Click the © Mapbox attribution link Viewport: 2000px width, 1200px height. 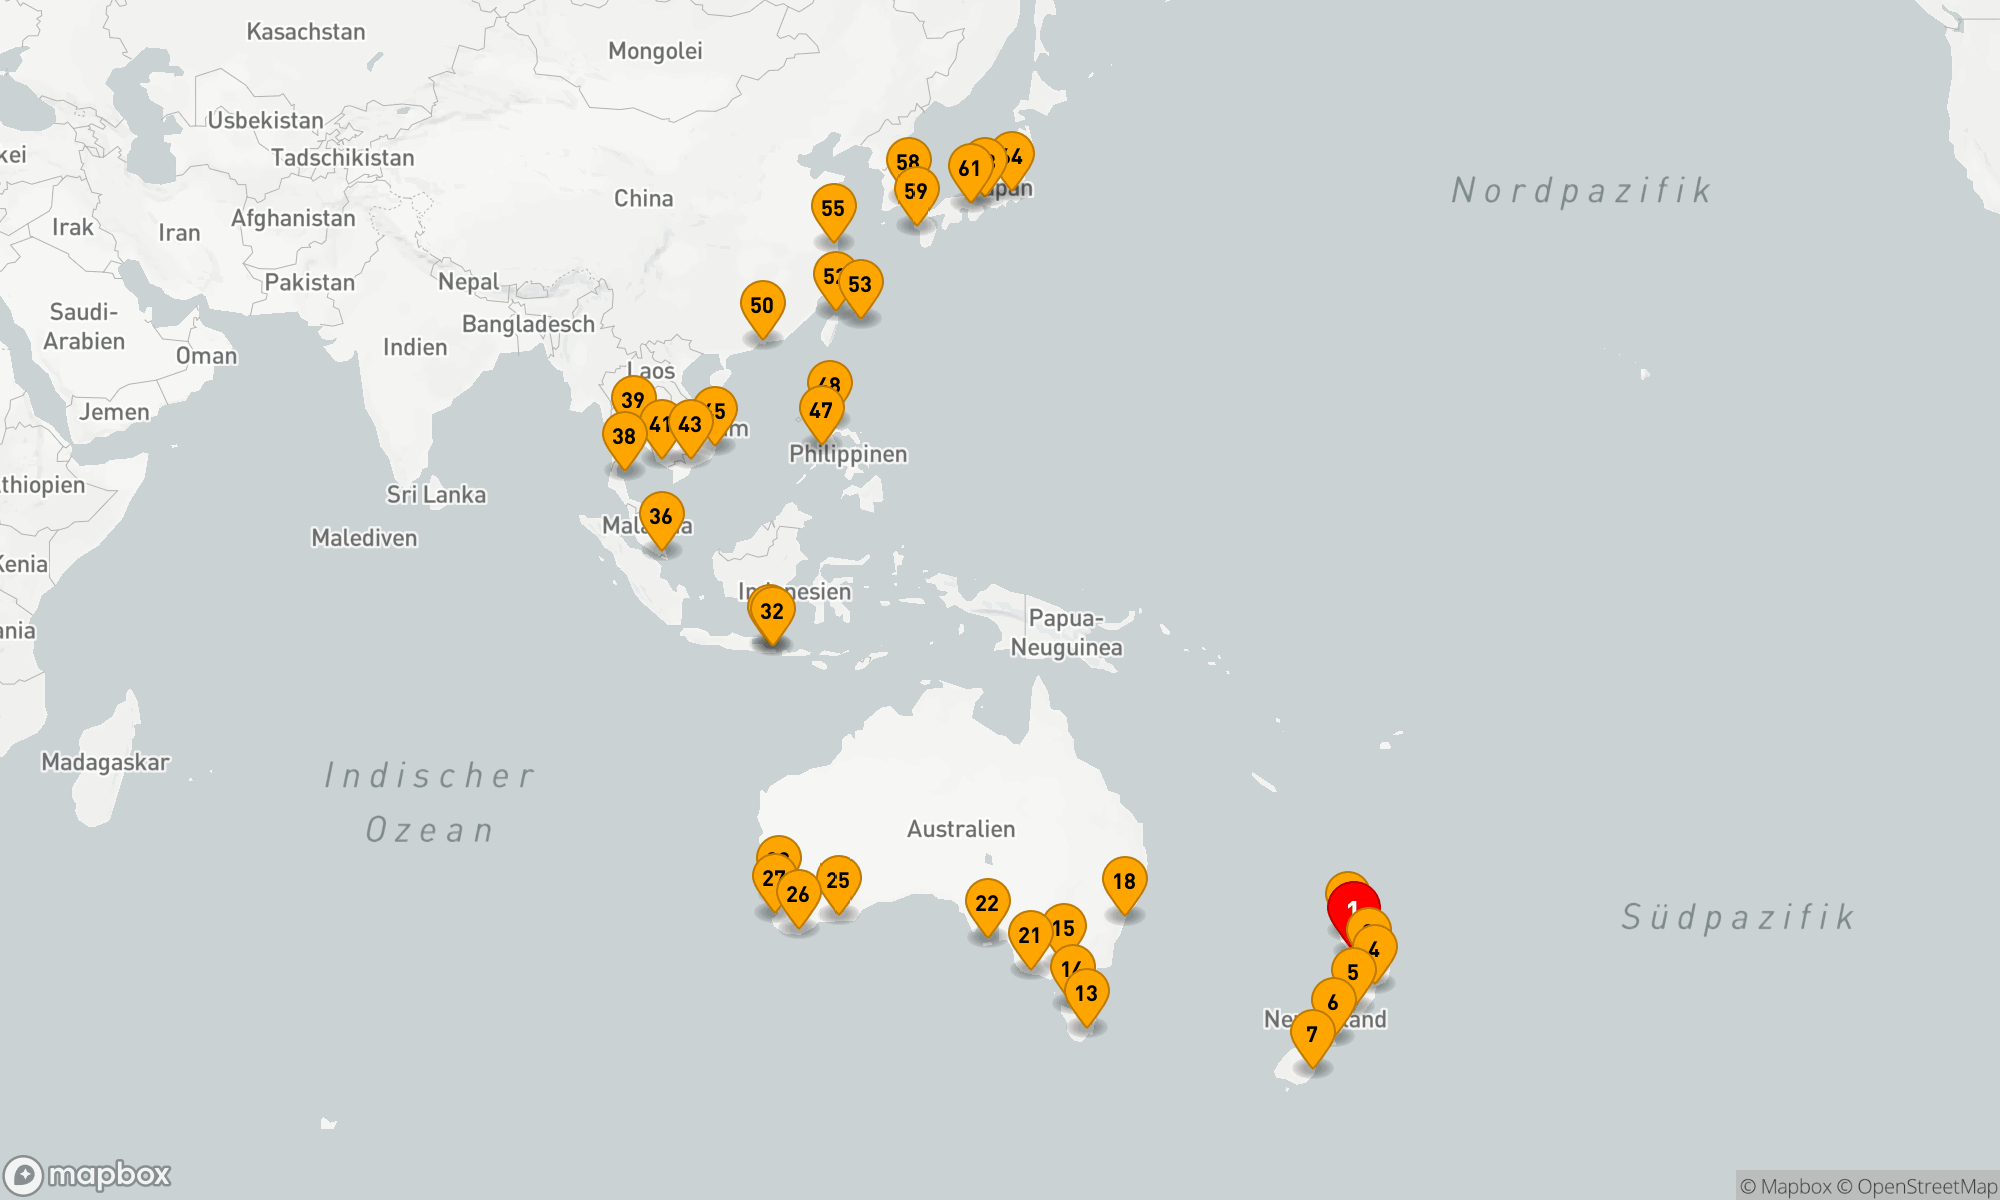click(1785, 1186)
